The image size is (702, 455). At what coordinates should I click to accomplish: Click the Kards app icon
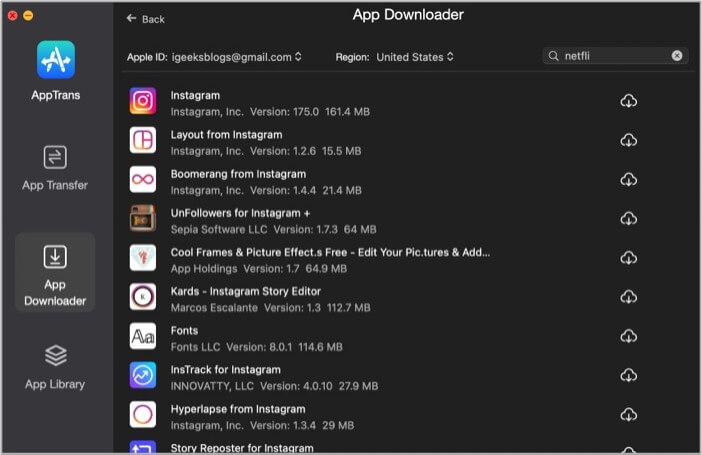[143, 297]
